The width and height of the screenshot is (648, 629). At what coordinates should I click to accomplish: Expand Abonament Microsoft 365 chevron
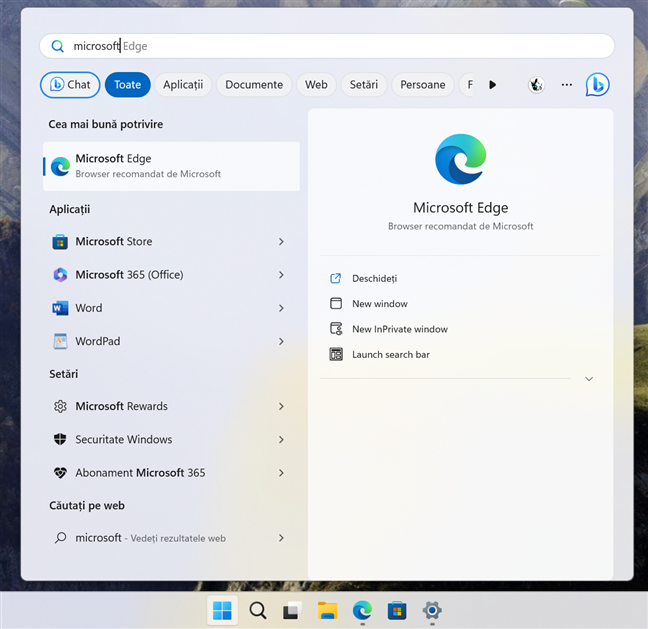281,473
